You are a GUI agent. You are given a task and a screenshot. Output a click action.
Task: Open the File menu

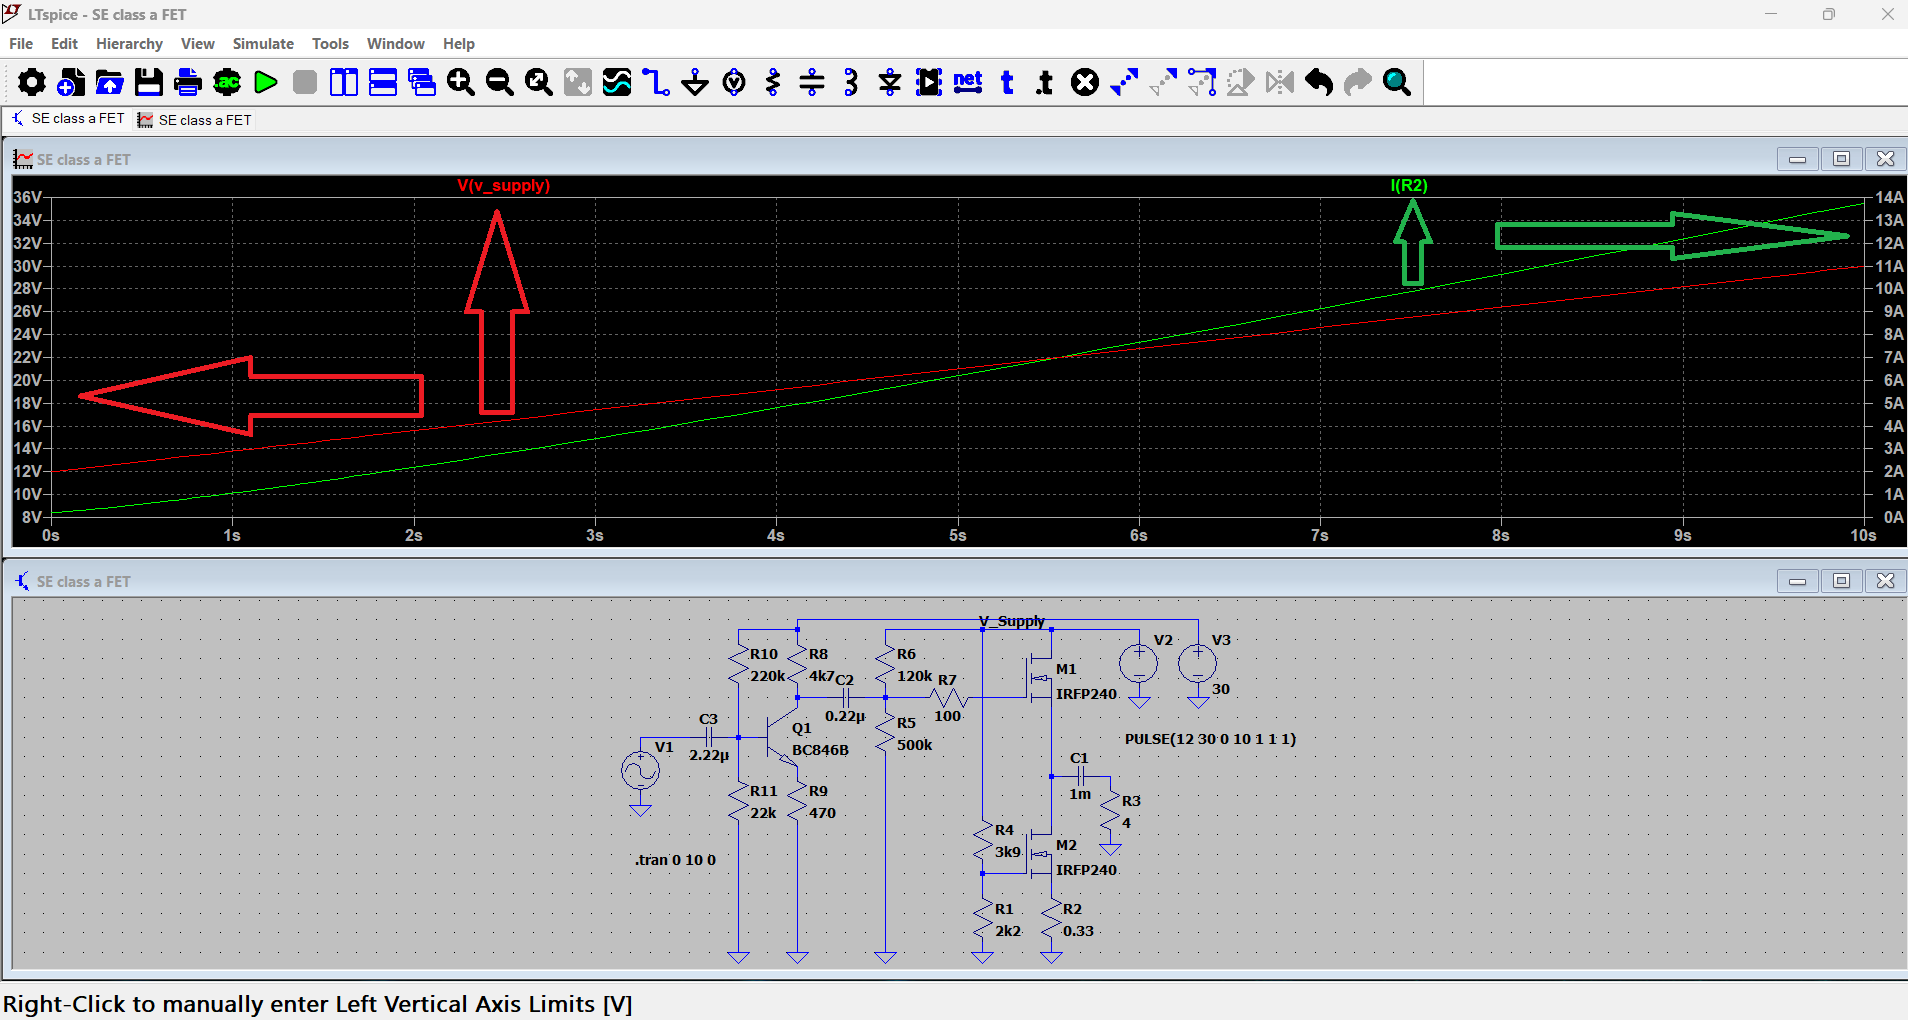click(21, 44)
